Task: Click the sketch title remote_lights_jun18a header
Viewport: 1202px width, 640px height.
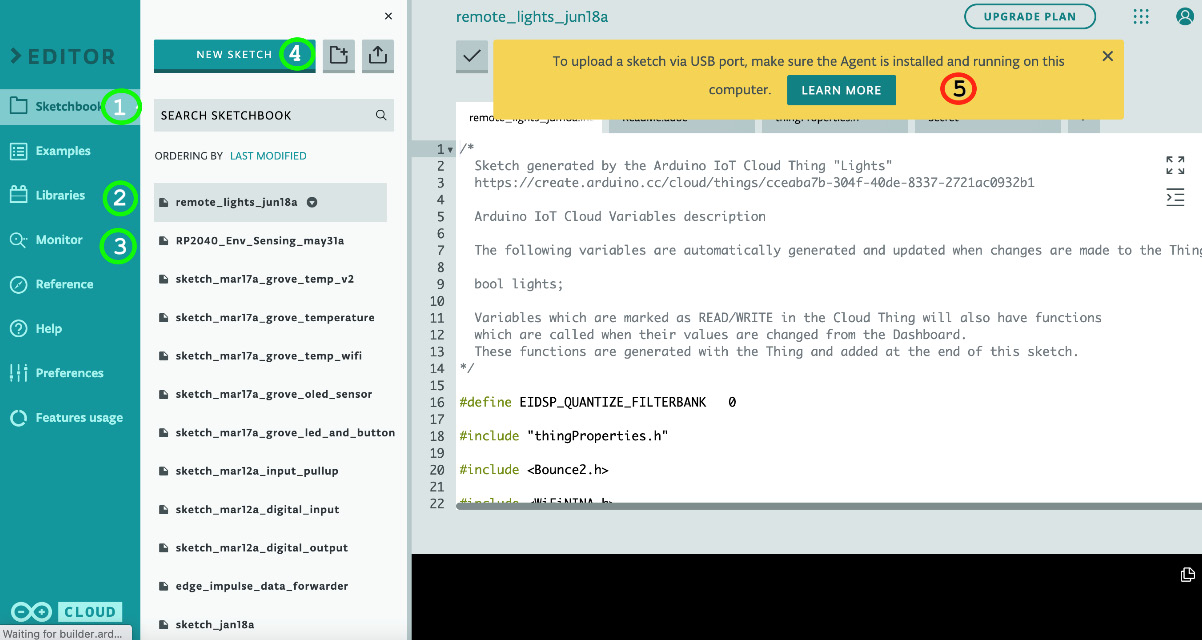Action: pos(532,17)
